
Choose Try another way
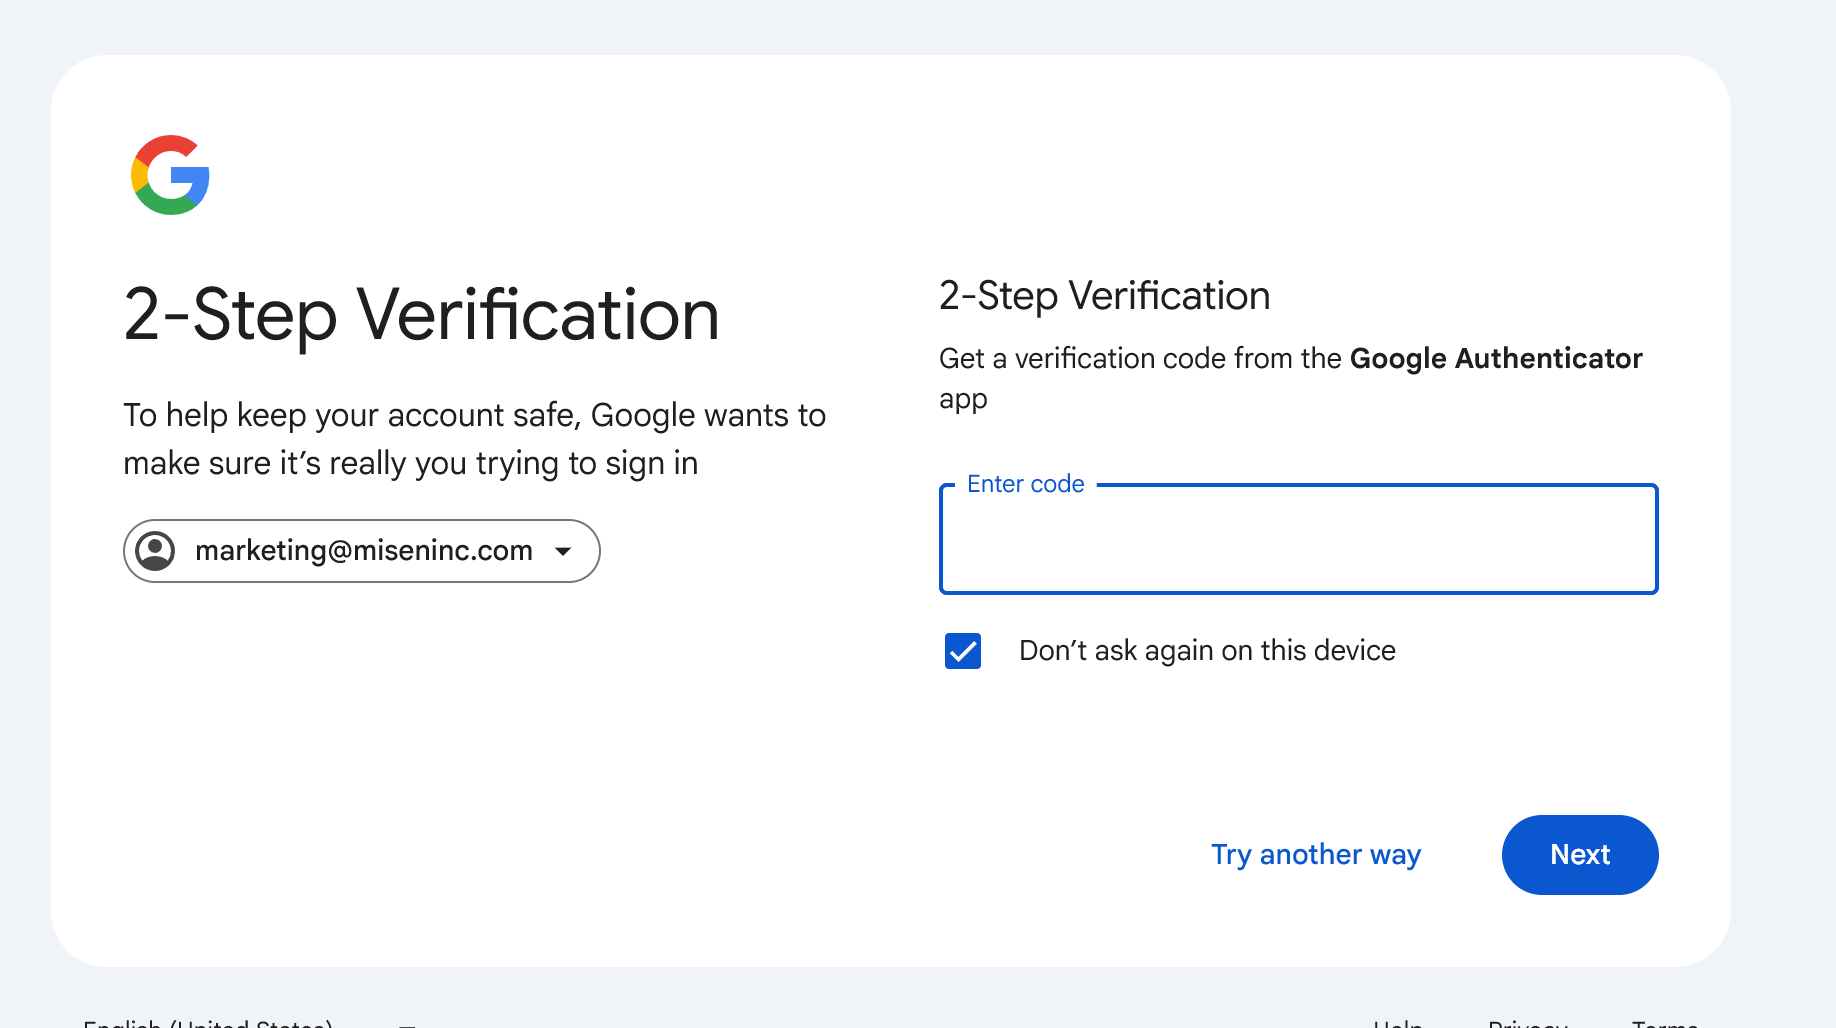tap(1316, 855)
